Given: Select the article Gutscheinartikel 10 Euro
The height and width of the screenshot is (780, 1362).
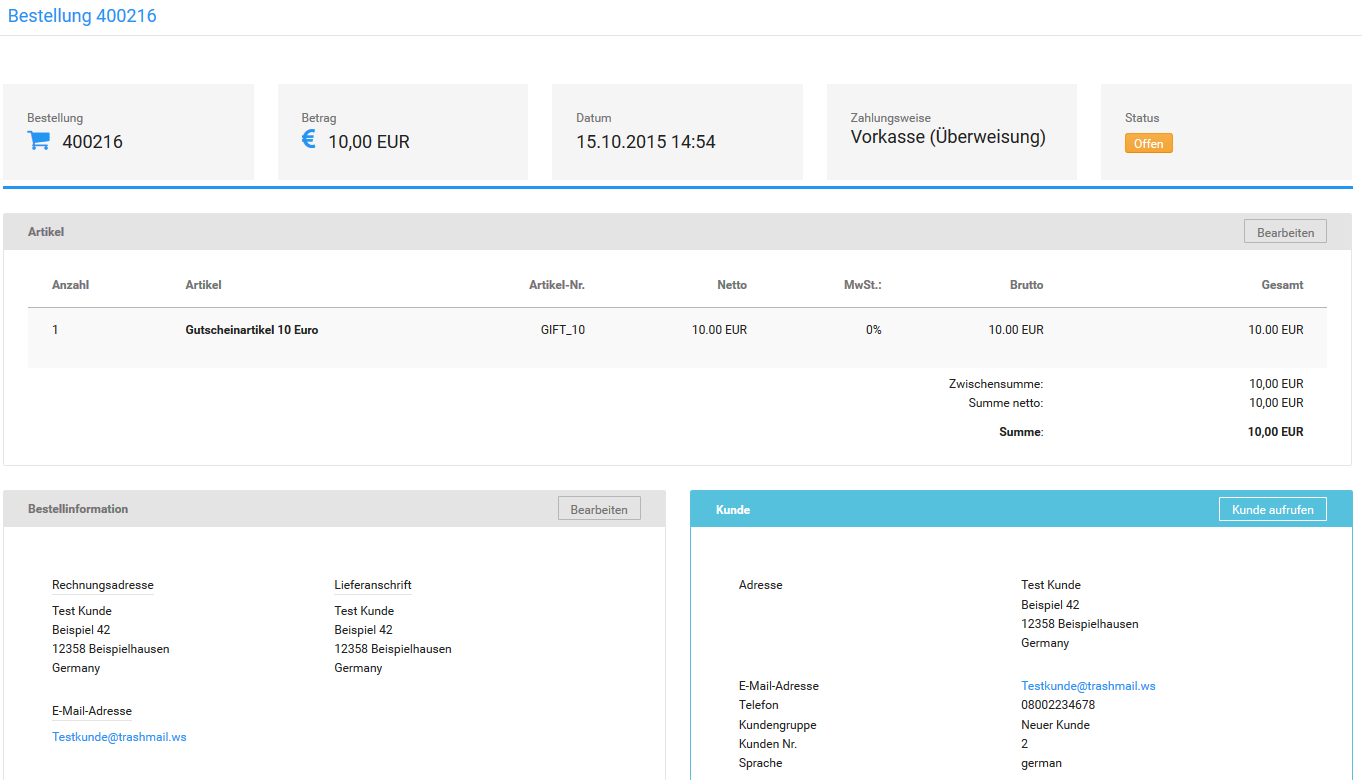Looking at the screenshot, I should [251, 329].
